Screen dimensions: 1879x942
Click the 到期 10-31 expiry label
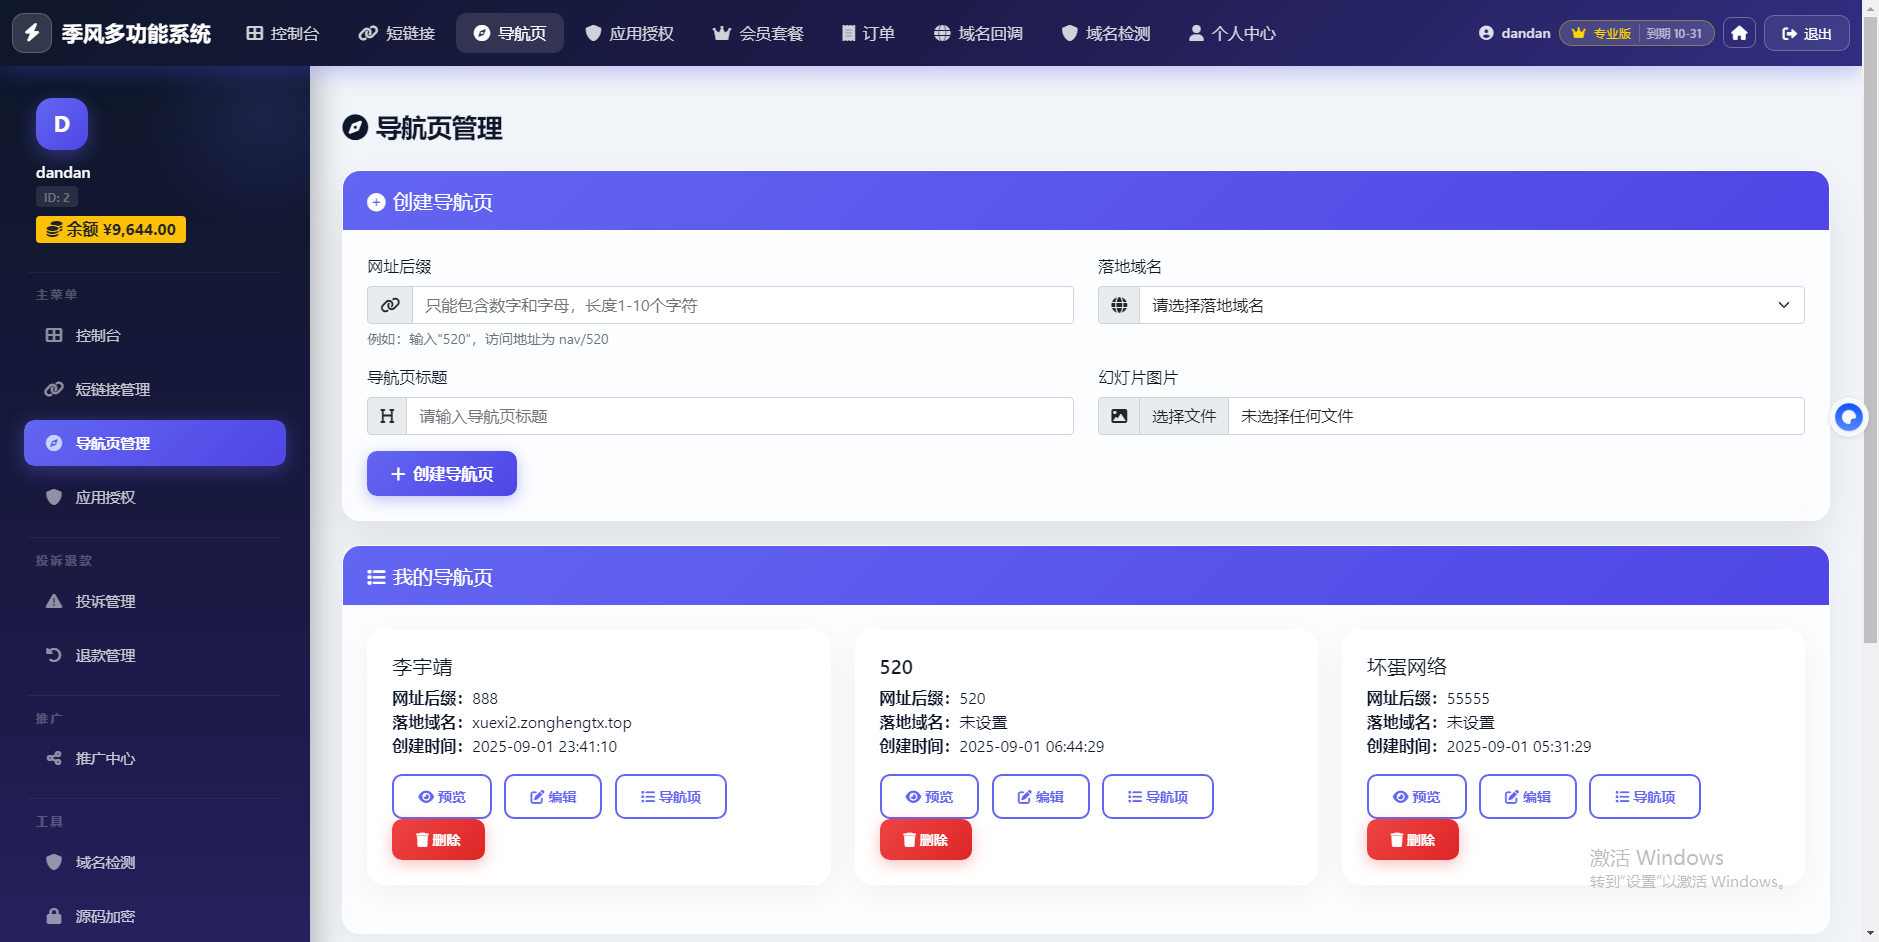coord(1674,33)
